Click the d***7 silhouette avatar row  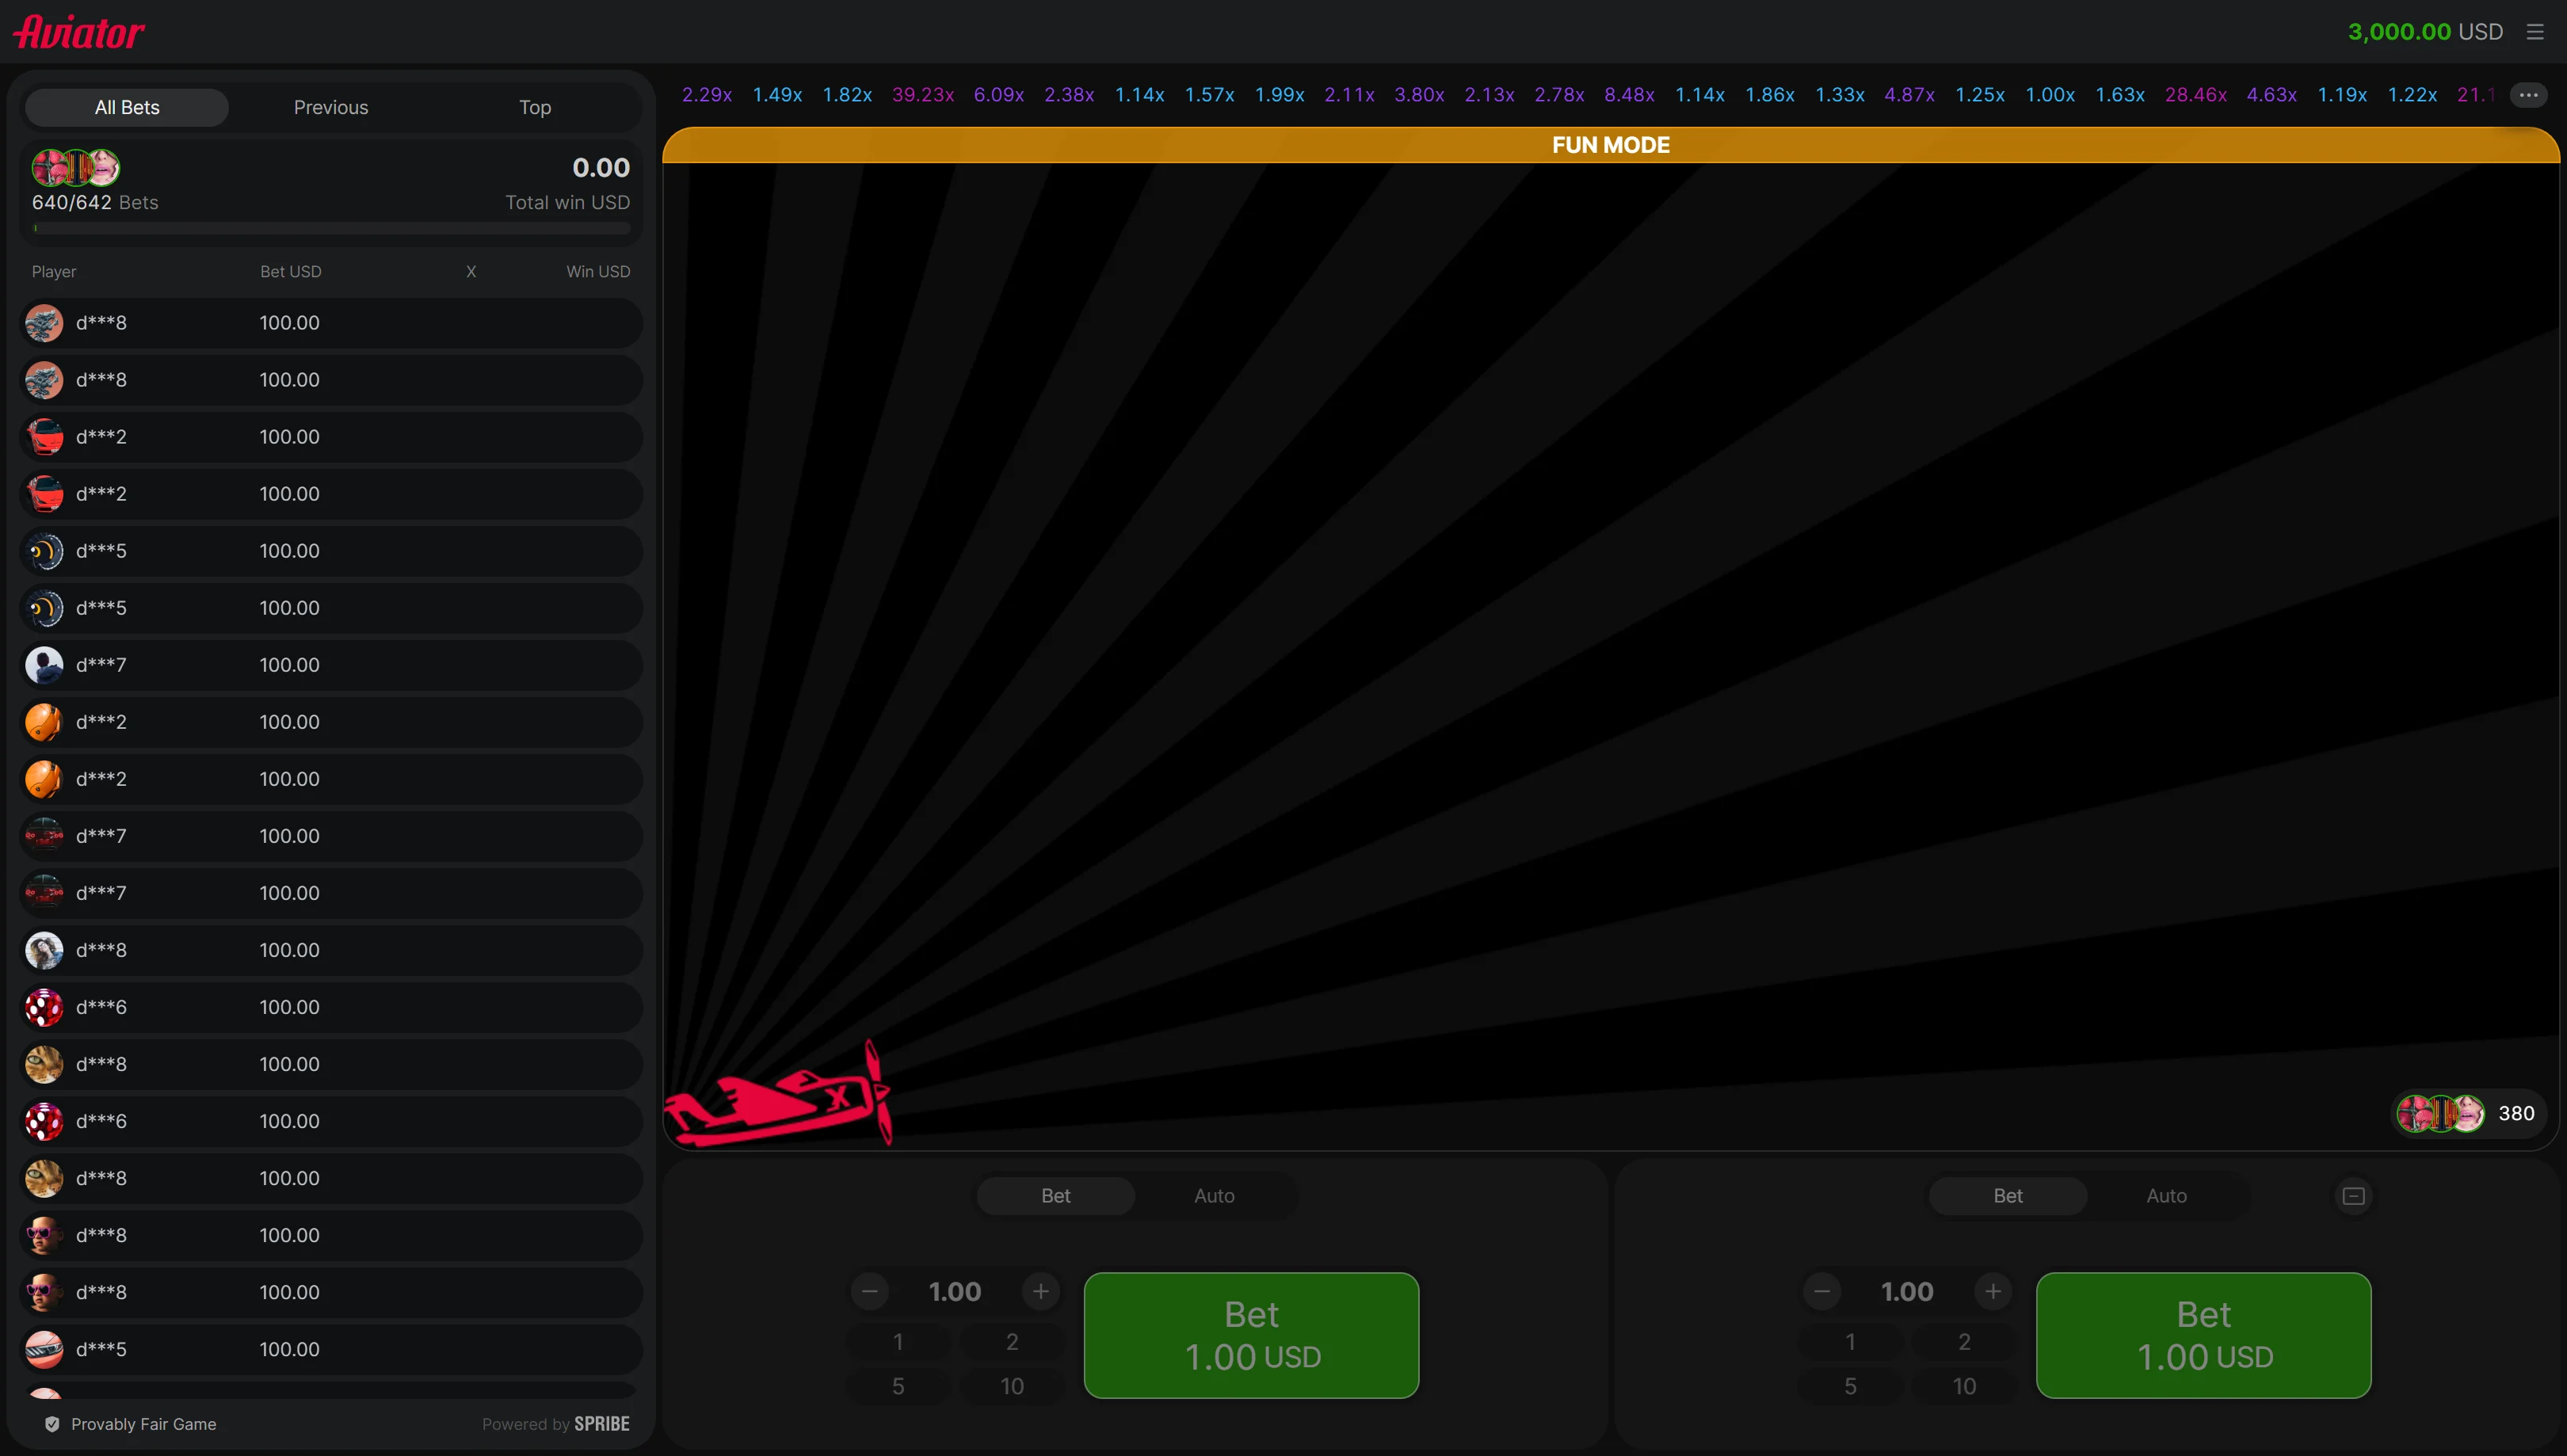(331, 665)
